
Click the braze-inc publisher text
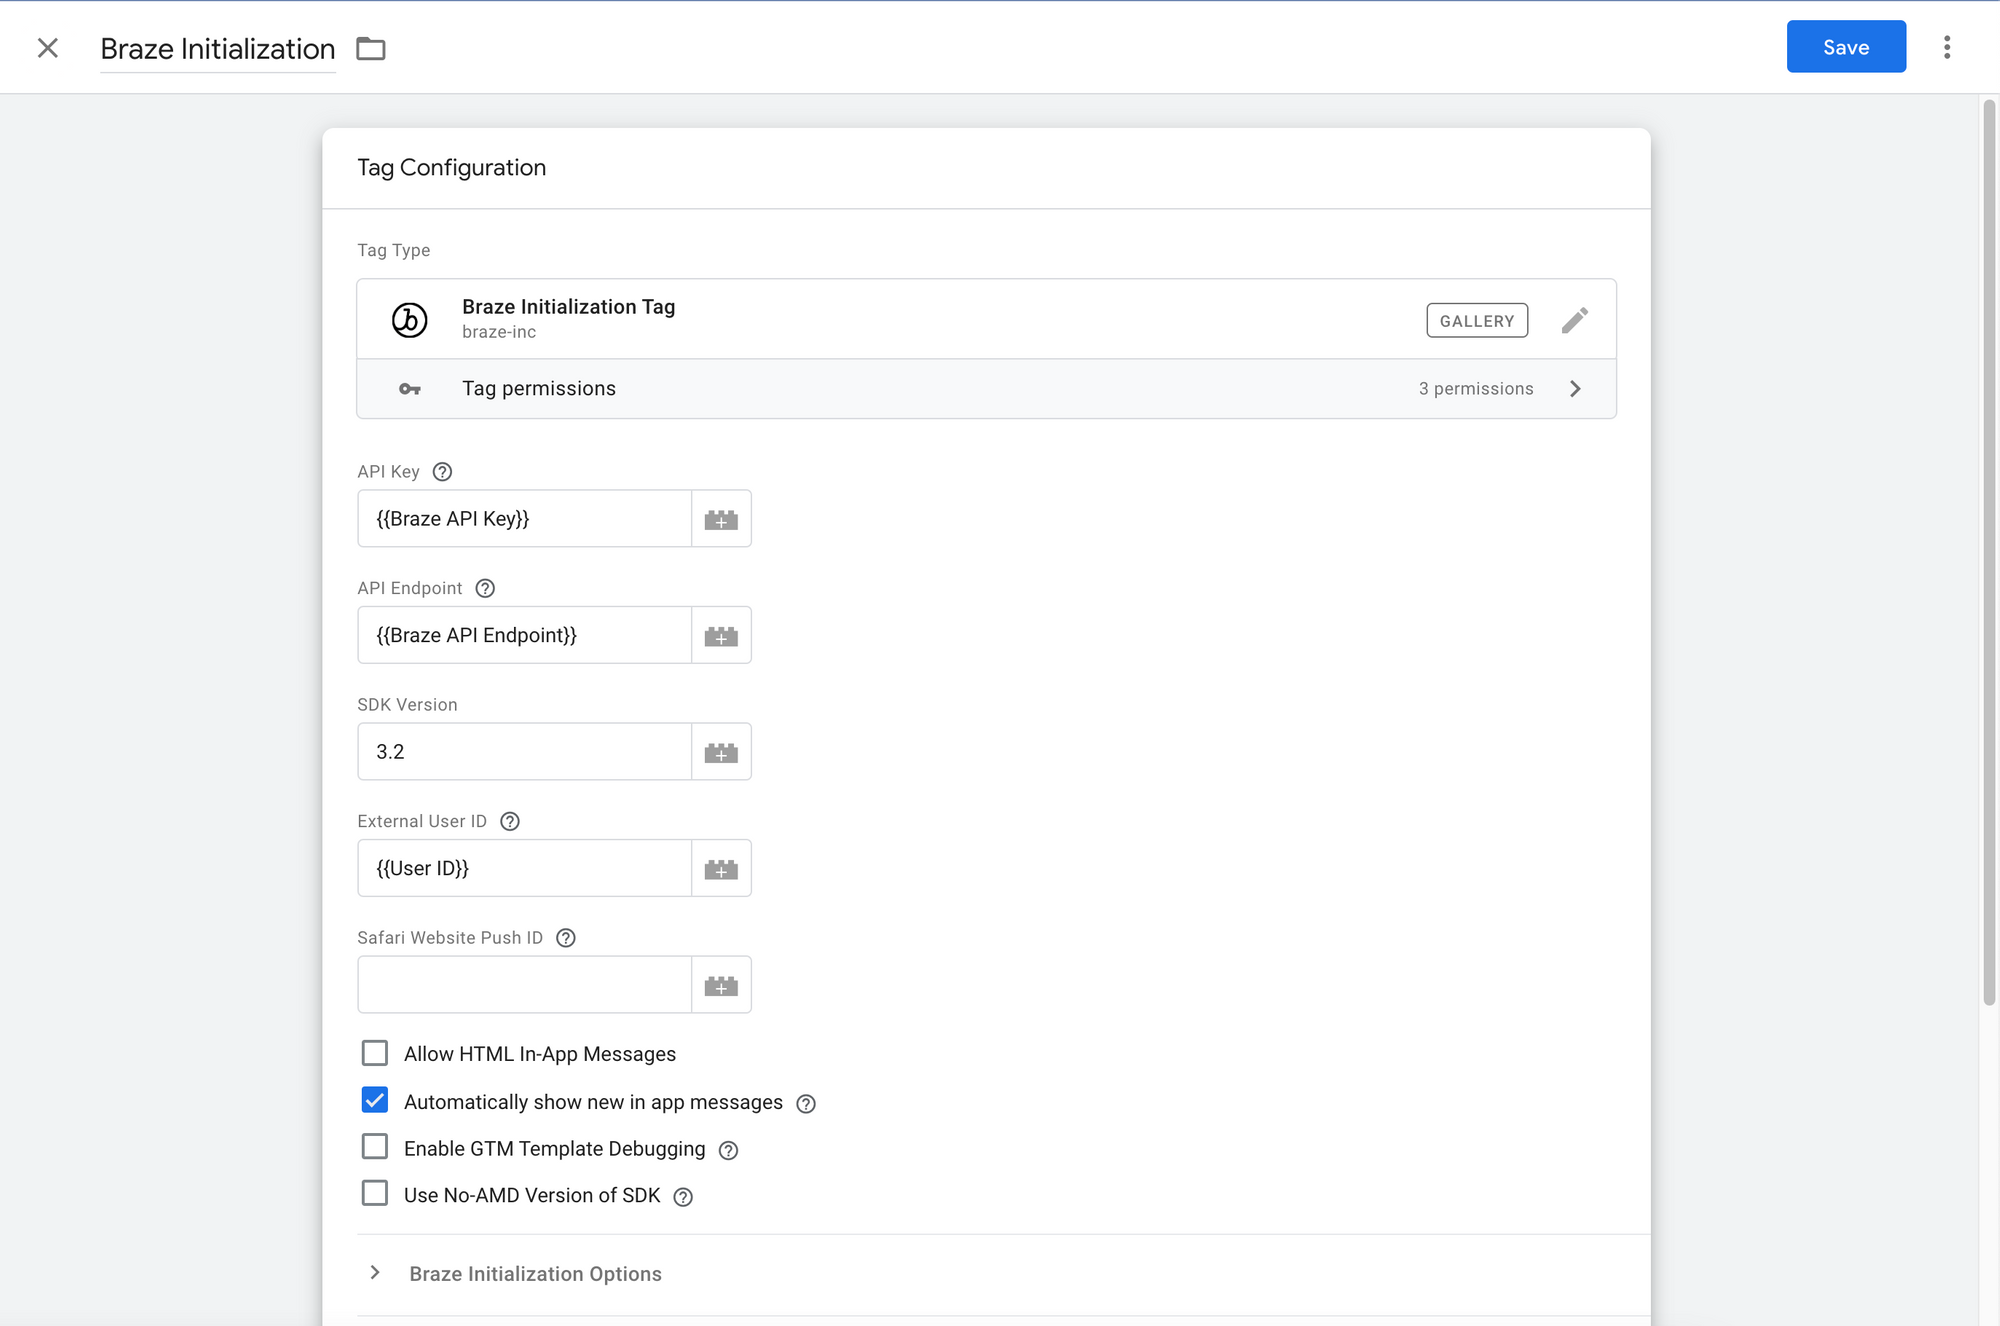[x=499, y=332]
